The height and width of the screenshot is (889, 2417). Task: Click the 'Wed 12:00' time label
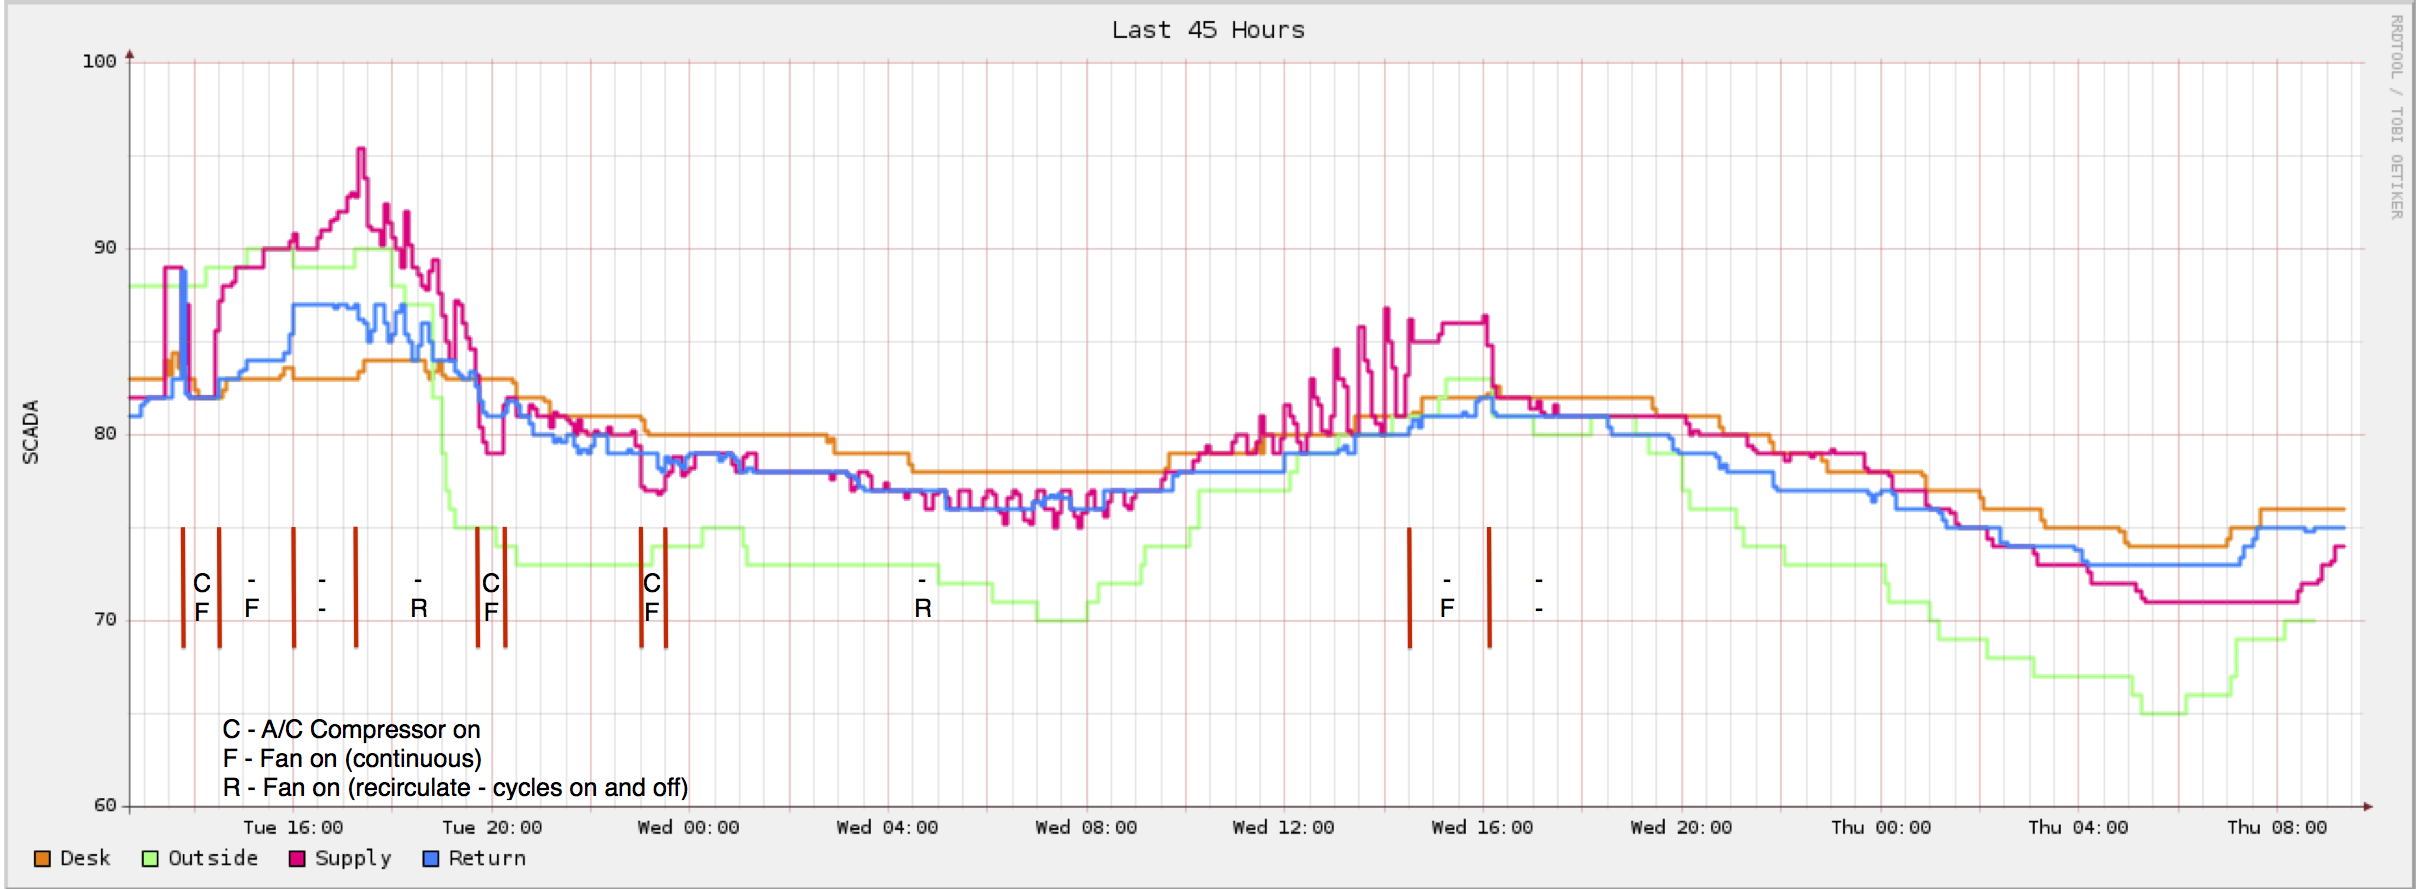(1284, 828)
